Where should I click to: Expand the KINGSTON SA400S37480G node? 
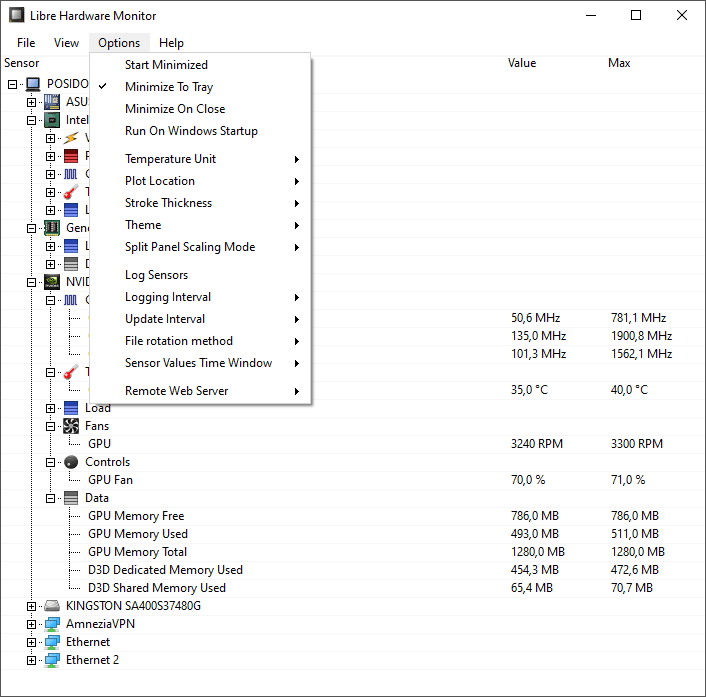pyautogui.click(x=32, y=606)
